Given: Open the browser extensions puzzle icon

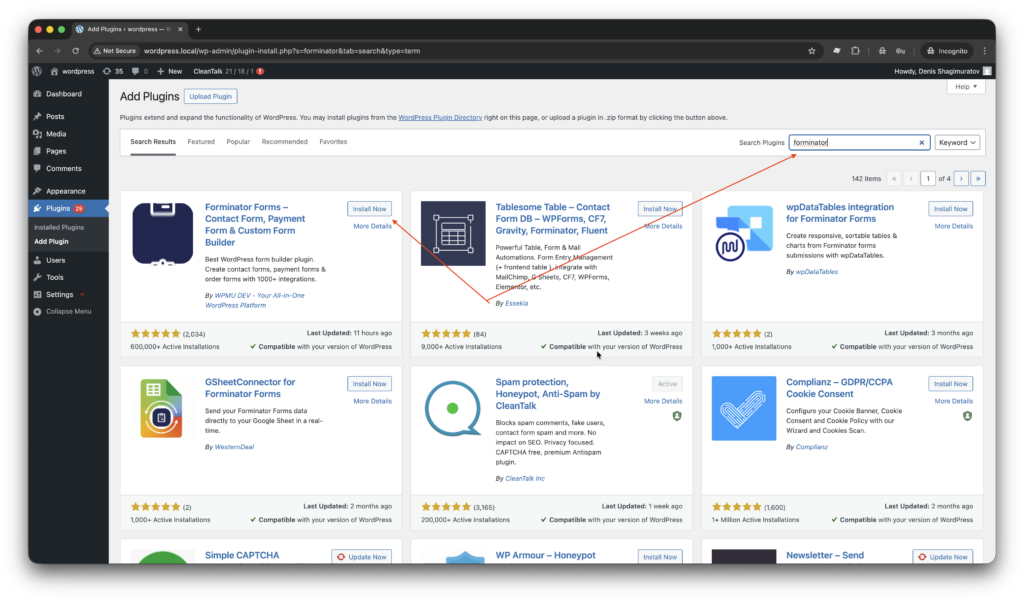Looking at the screenshot, I should pyautogui.click(x=853, y=49).
